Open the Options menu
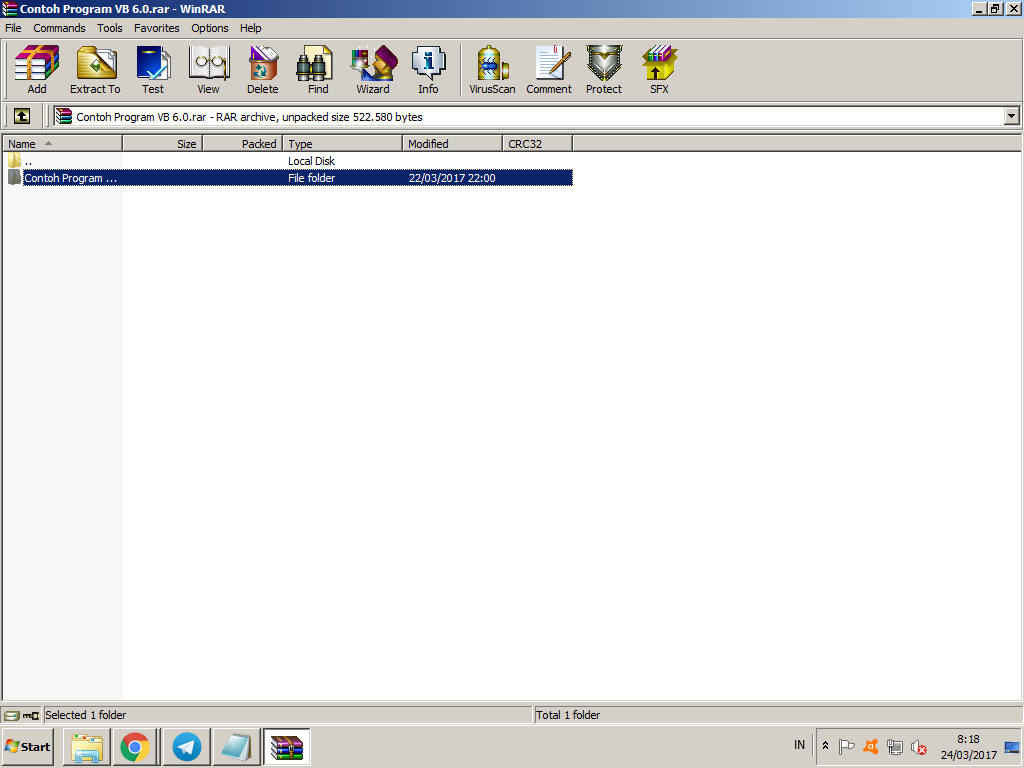1024x768 pixels. [209, 28]
